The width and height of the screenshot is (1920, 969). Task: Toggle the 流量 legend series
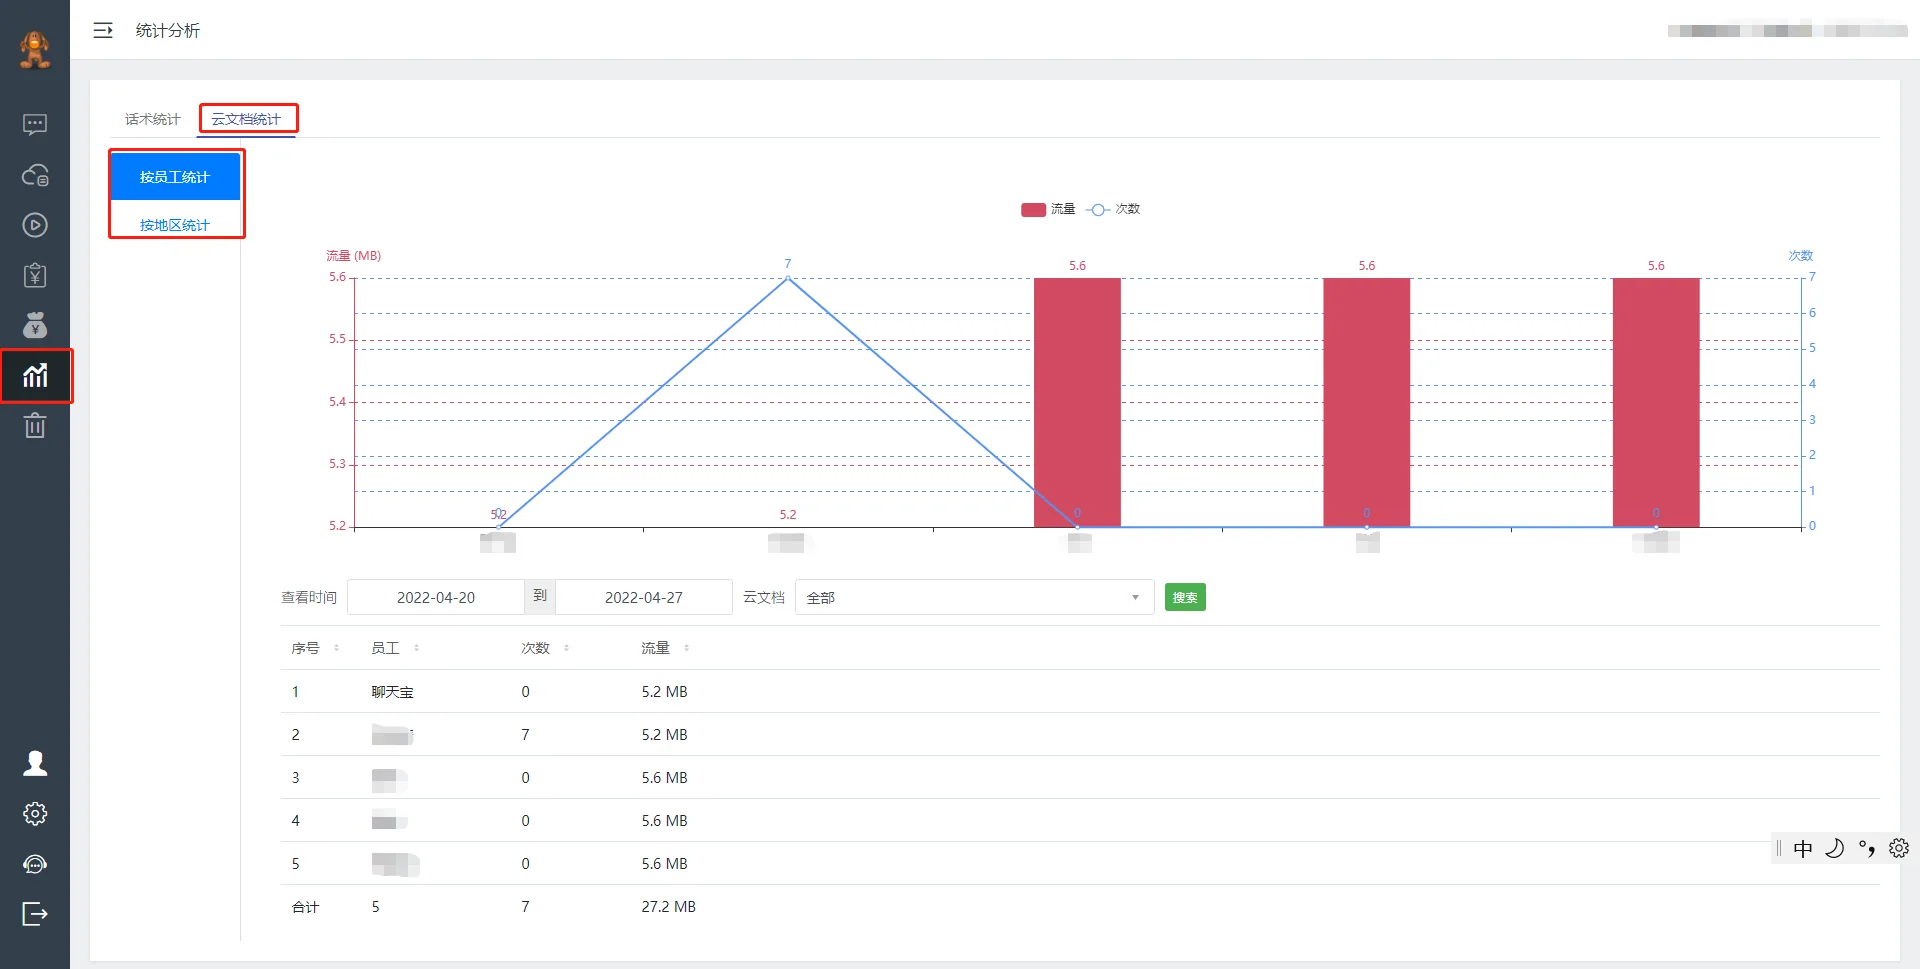coord(1048,209)
